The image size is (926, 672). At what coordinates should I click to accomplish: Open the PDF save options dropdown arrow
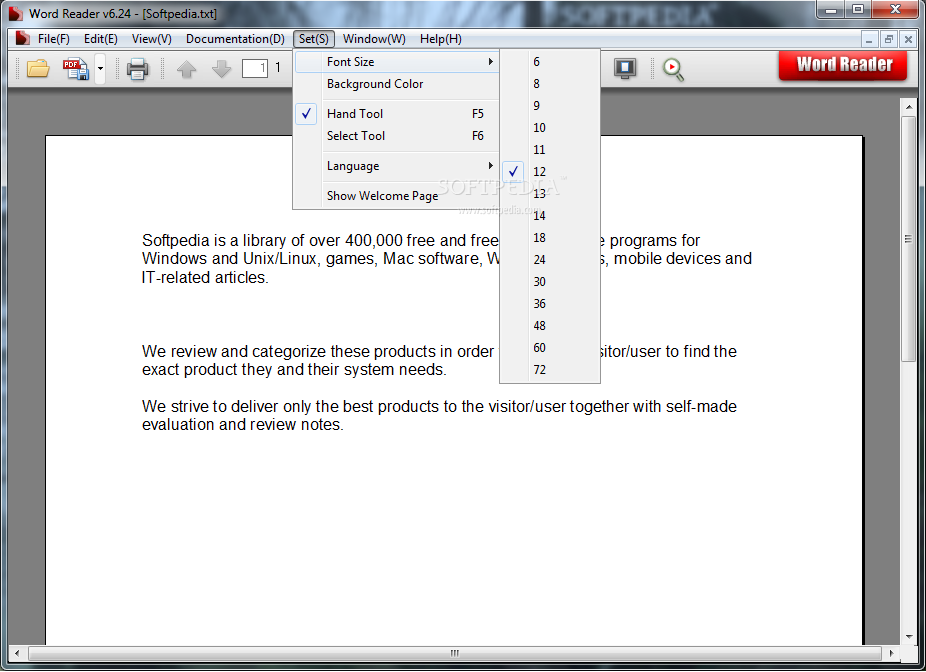click(x=100, y=68)
